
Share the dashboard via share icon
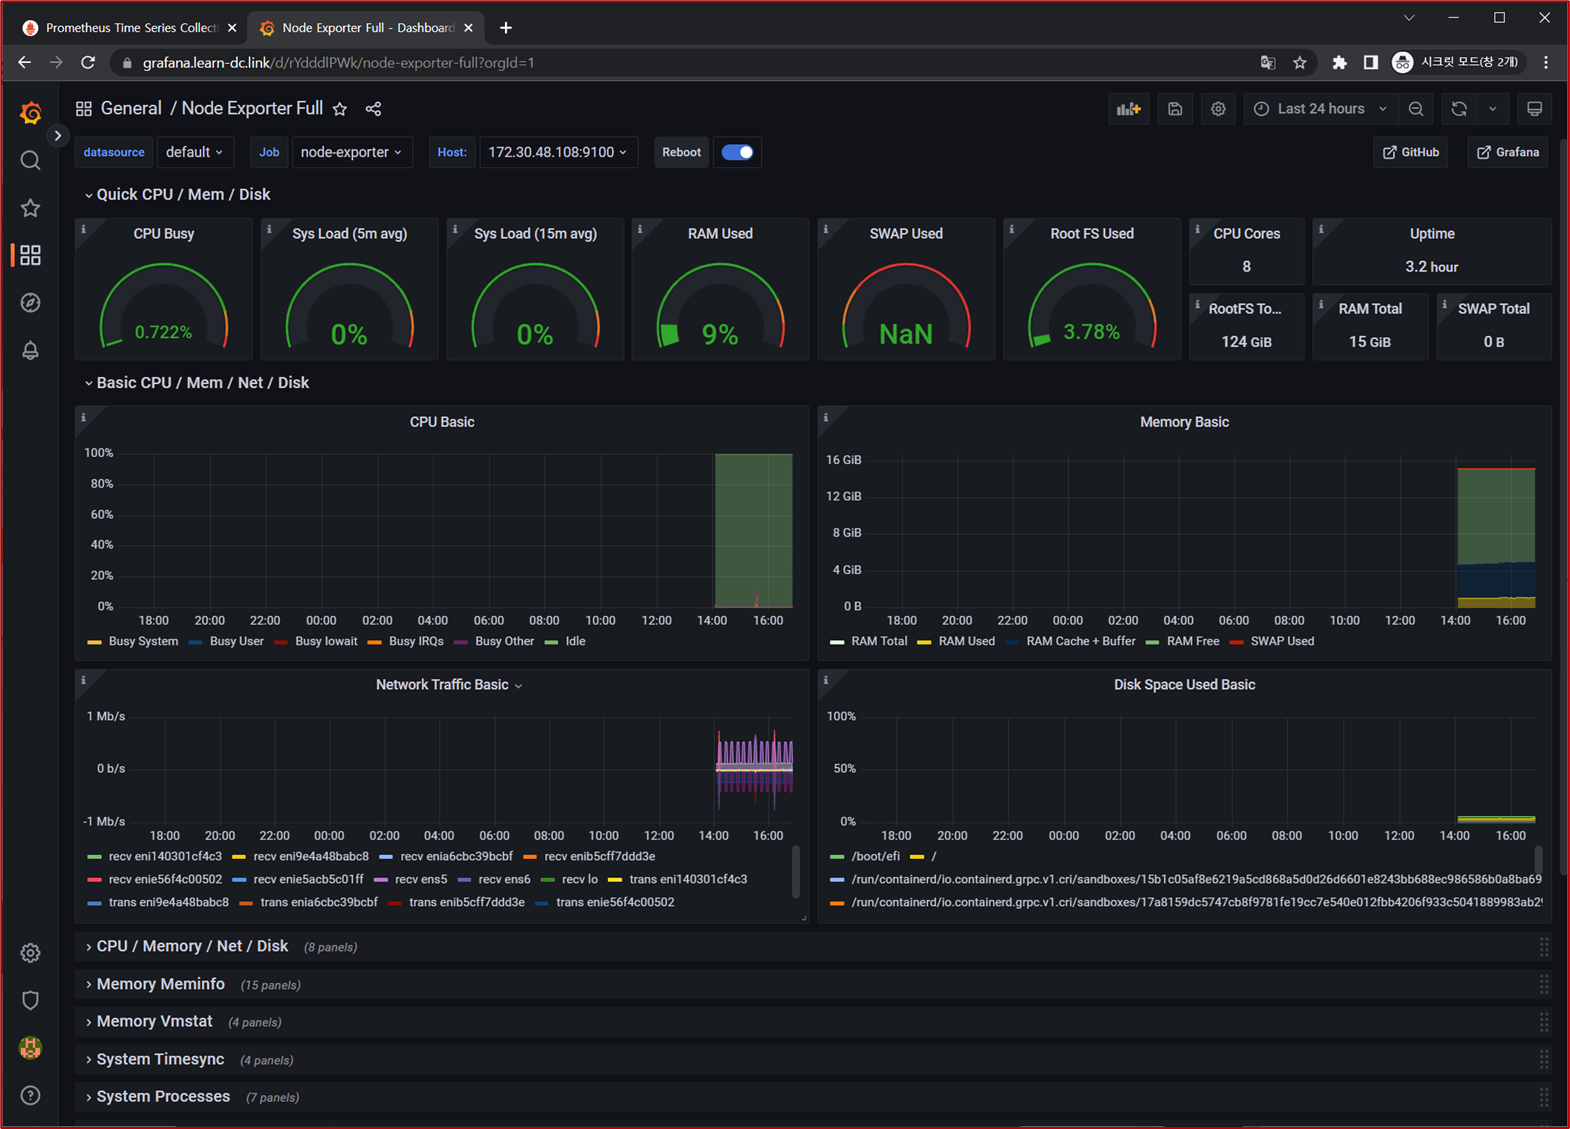point(373,109)
